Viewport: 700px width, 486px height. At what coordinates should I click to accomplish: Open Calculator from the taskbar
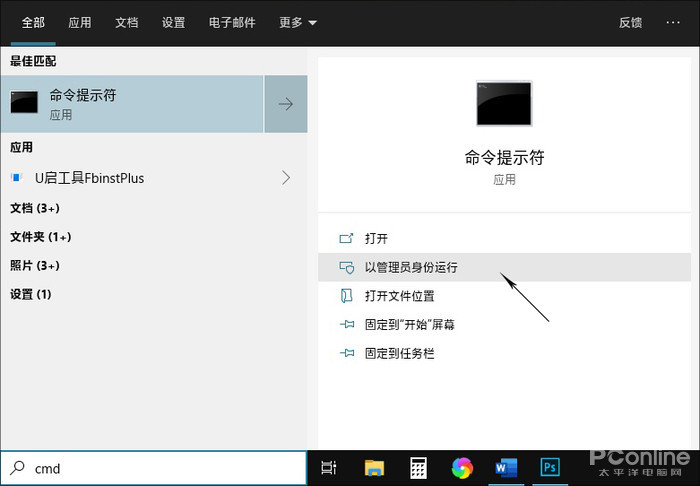418,468
